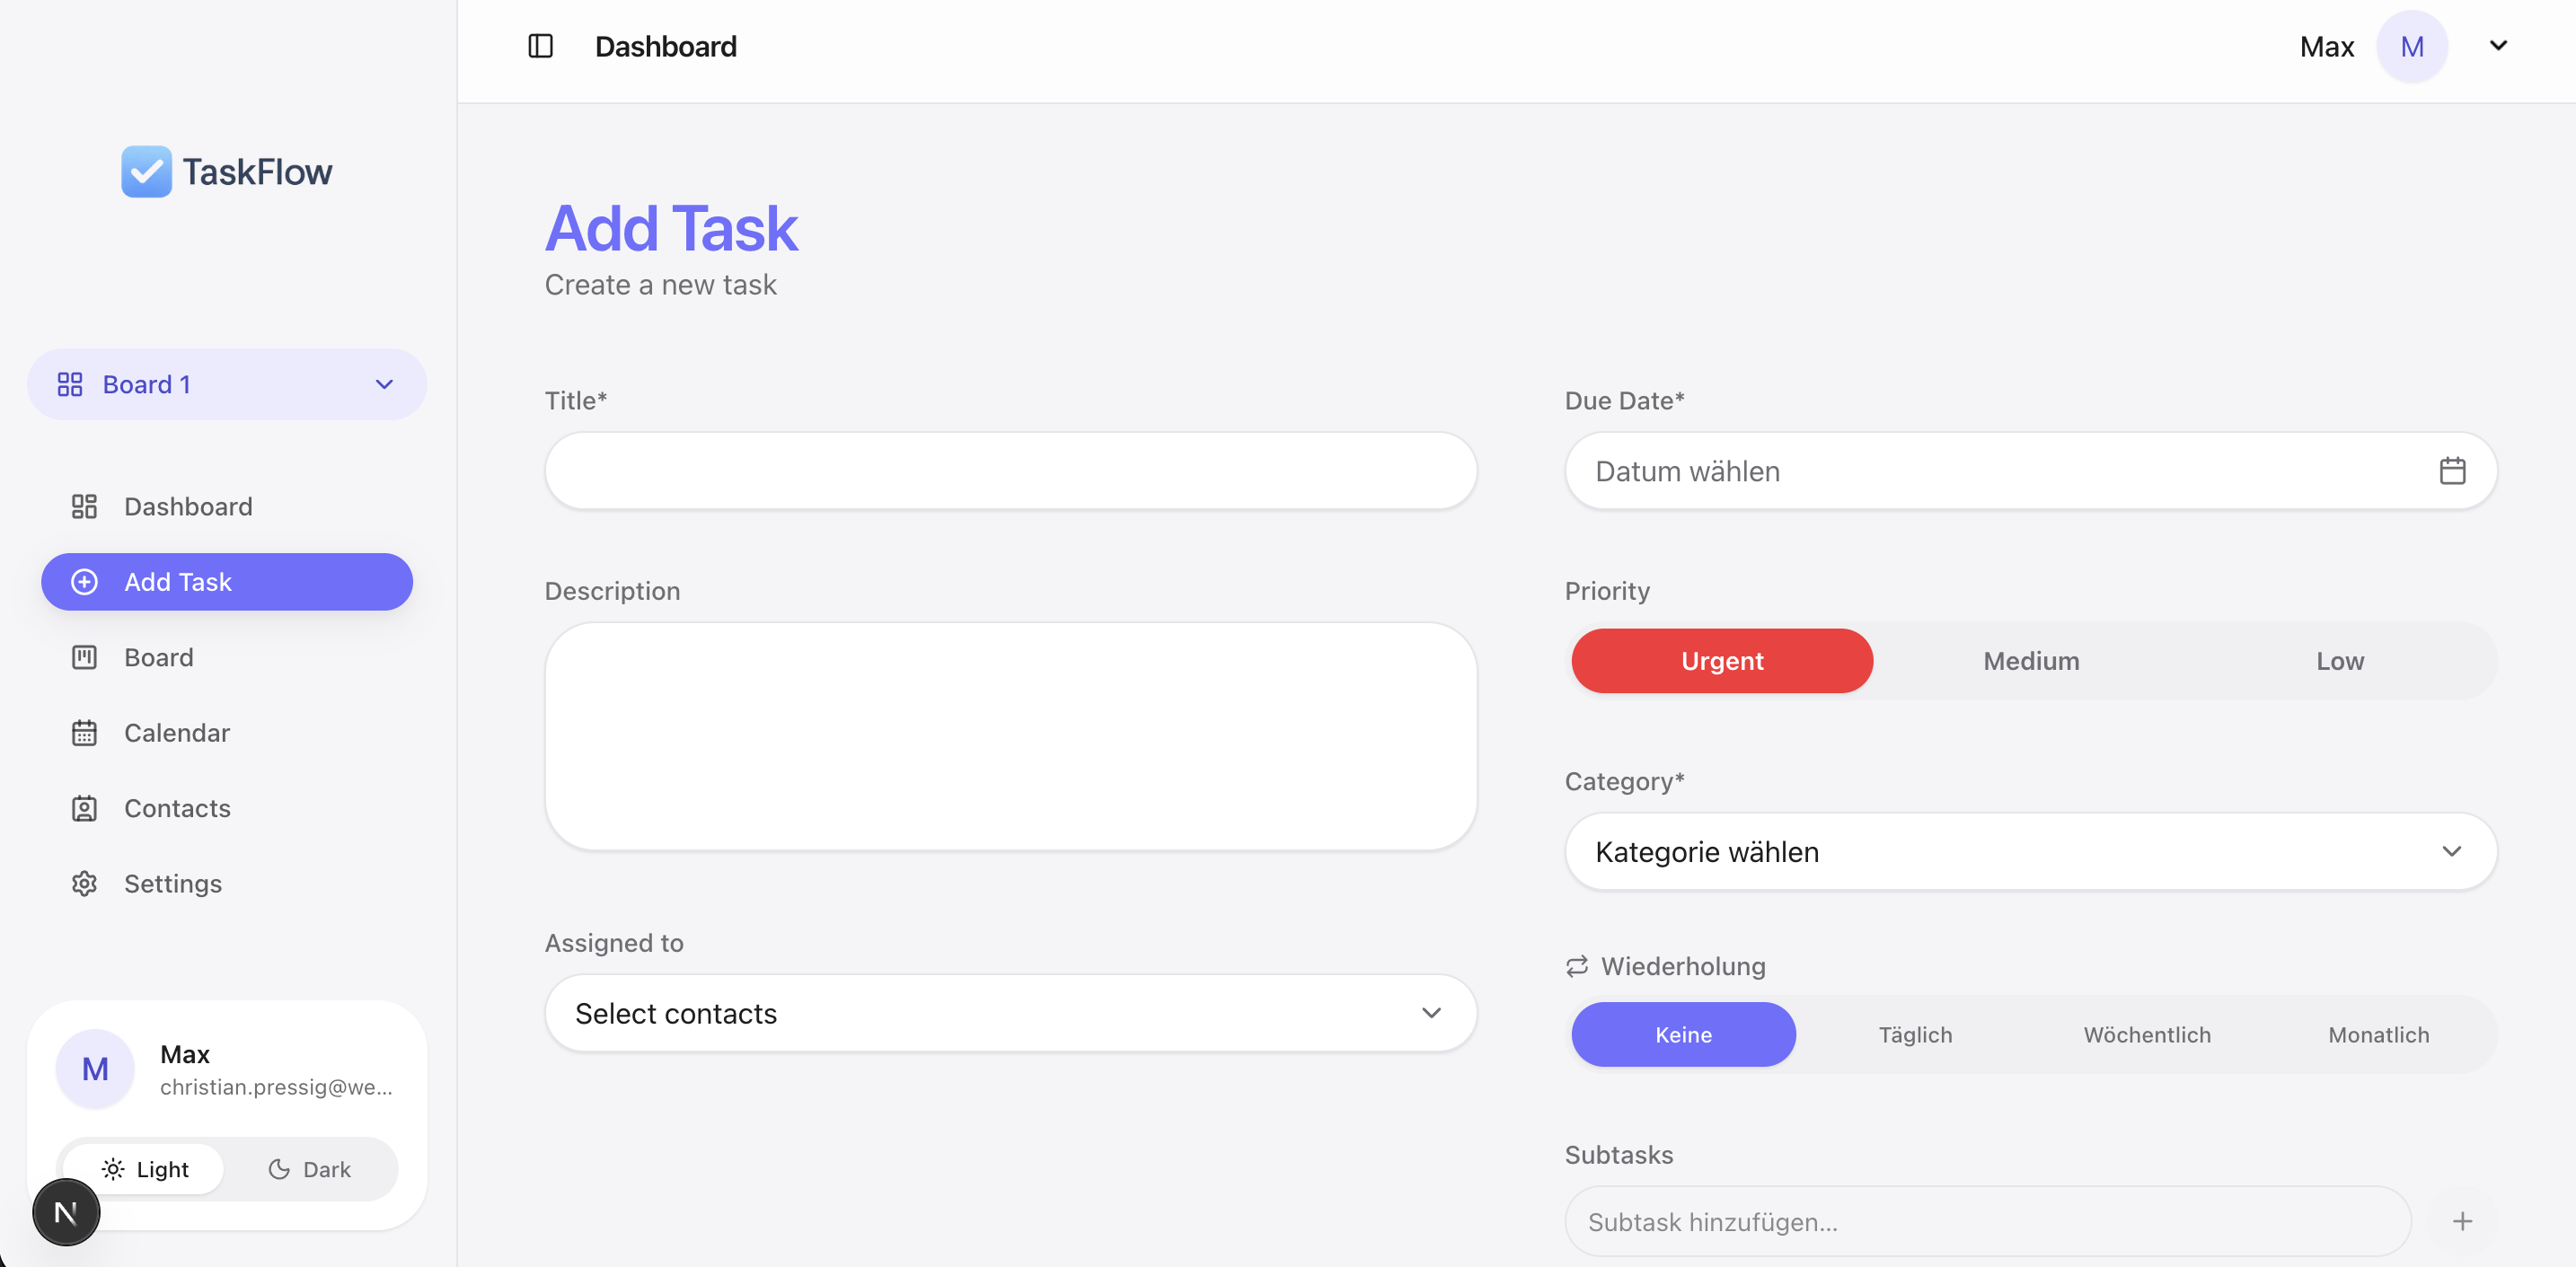
Task: Set priority to Medium
Action: (2031, 661)
